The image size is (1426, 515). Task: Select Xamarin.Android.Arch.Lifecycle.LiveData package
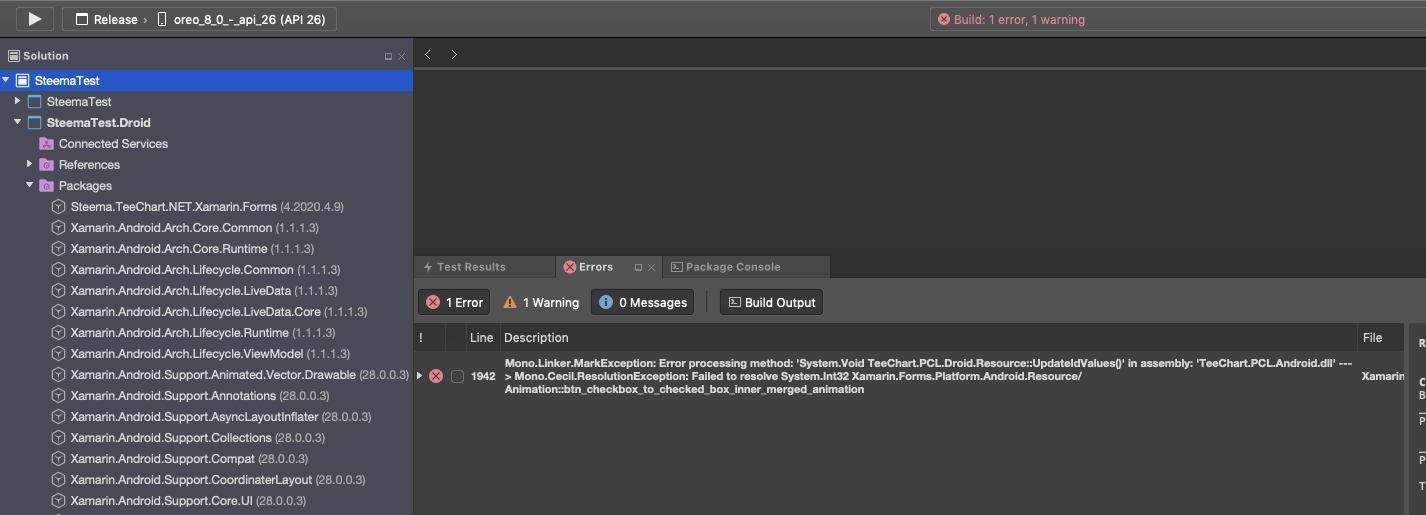[204, 291]
